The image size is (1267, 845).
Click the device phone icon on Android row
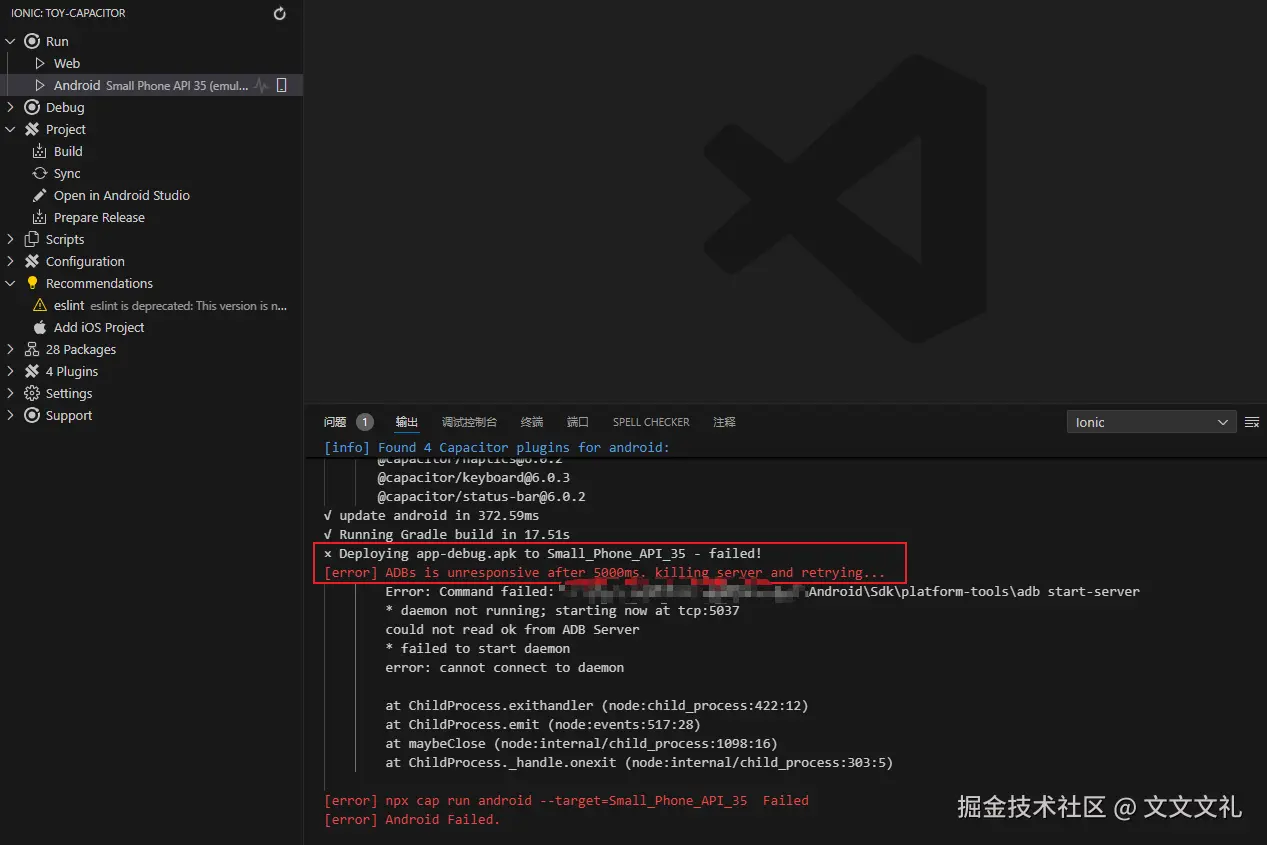click(281, 86)
